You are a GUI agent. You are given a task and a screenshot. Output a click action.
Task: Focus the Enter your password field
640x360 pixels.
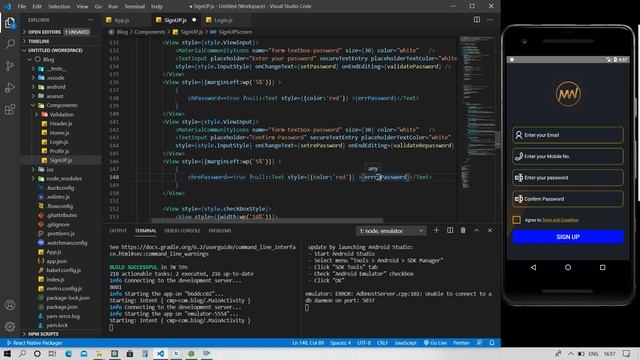[x=568, y=178]
